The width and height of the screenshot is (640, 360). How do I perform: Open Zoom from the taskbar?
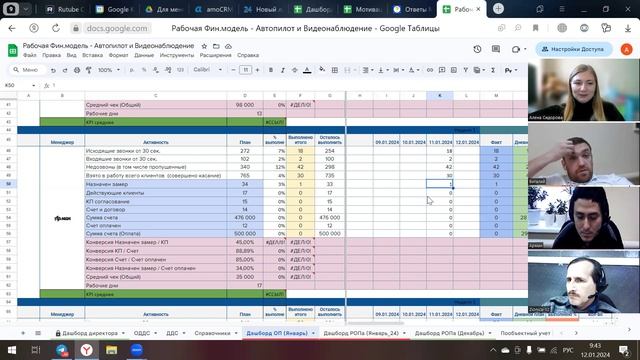[136, 350]
